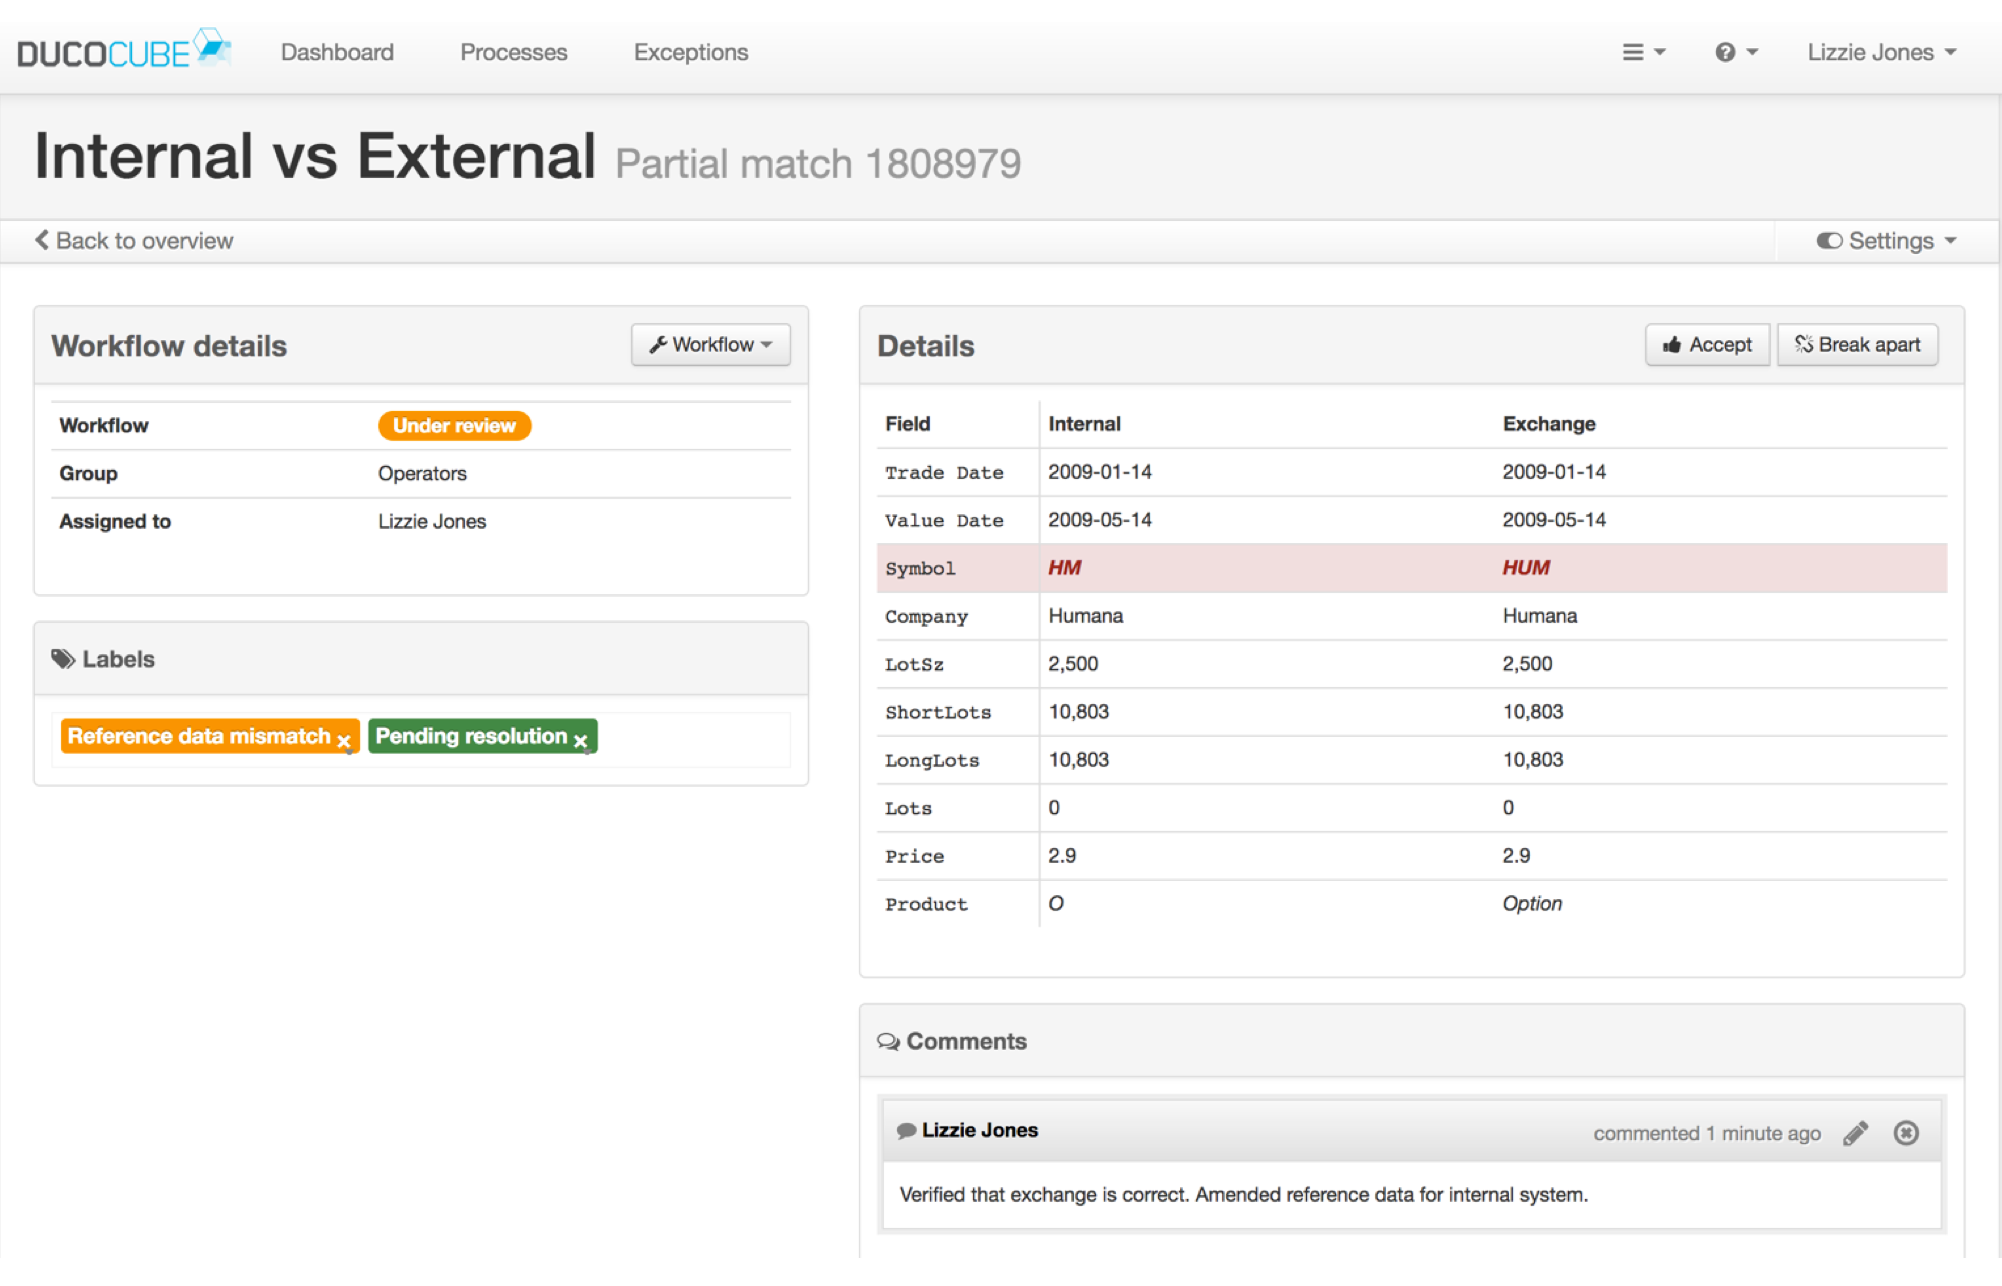Click the tag icon beside Labels heading
The width and height of the screenshot is (2002, 1286).
coord(63,658)
